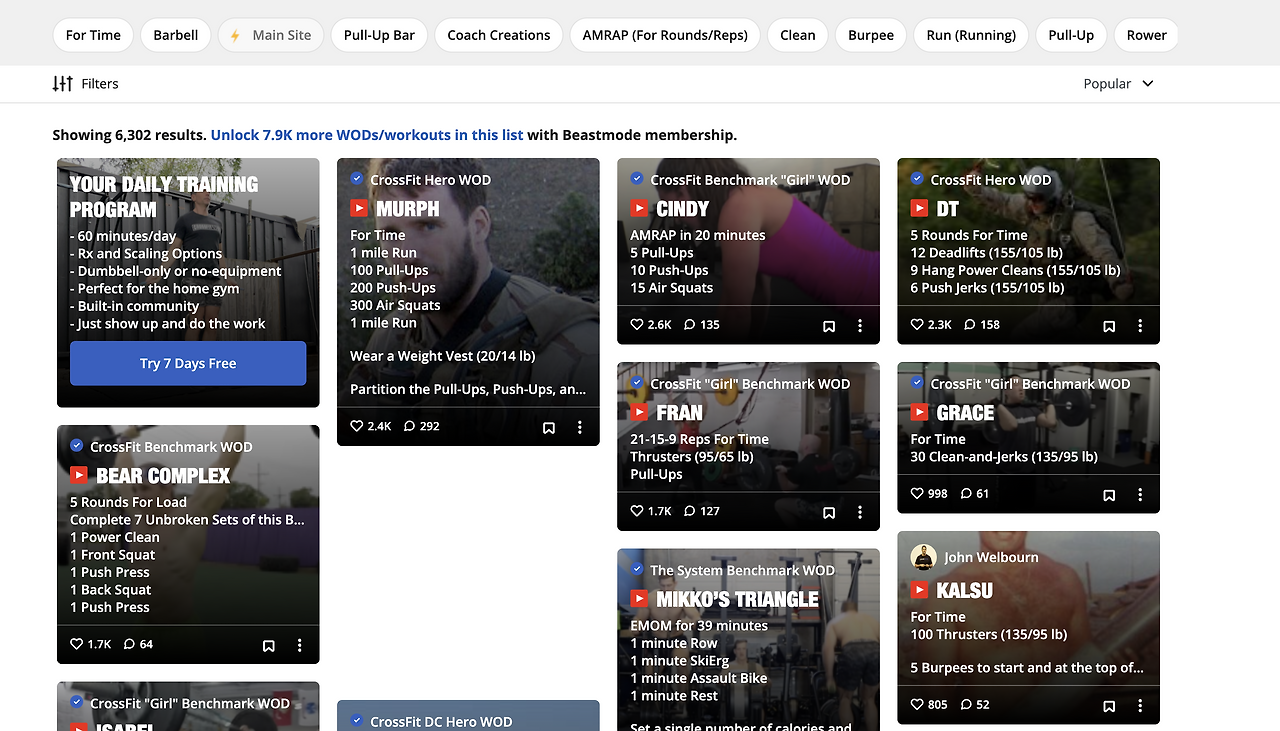Viewport: 1280px width, 731px height.
Task: Click "Showing 6,302 results." text
Action: (x=130, y=135)
